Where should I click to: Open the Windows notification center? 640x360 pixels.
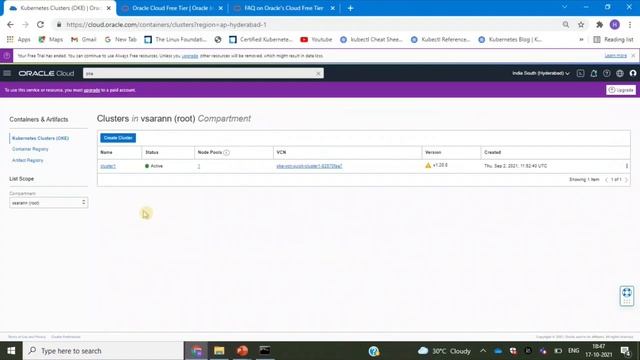click(x=625, y=351)
